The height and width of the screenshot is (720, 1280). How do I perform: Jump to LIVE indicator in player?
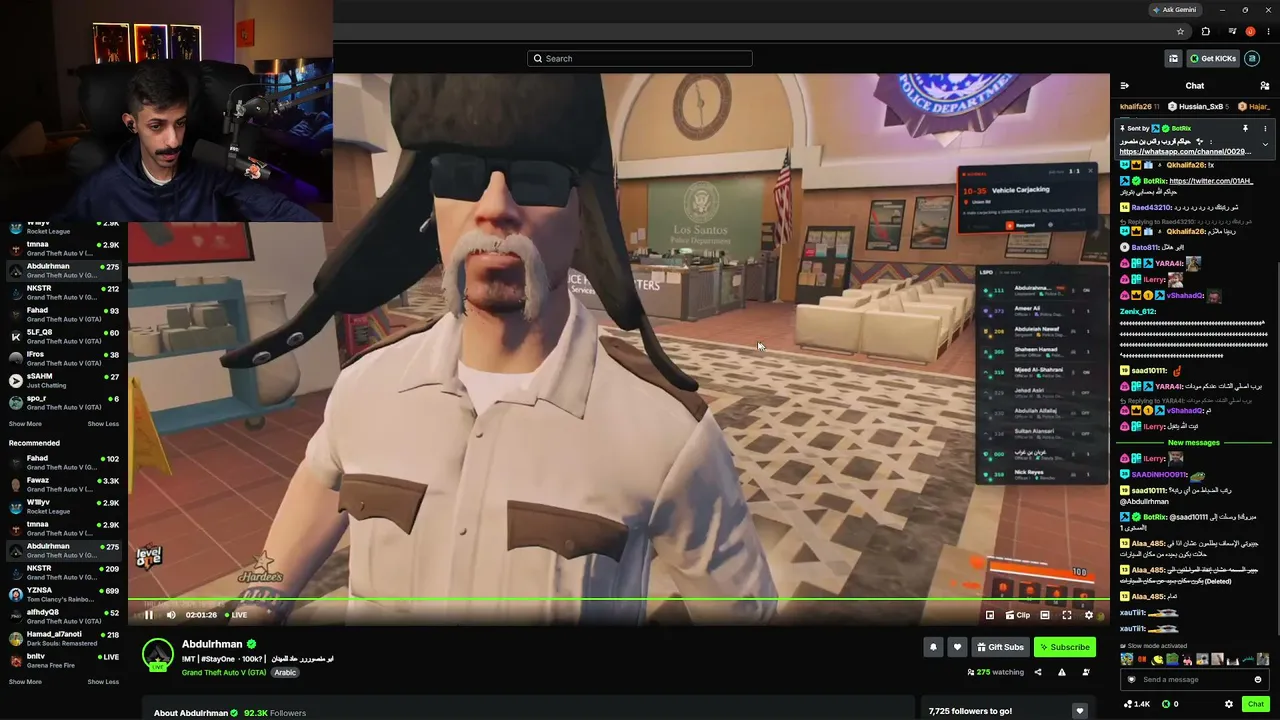click(236, 615)
